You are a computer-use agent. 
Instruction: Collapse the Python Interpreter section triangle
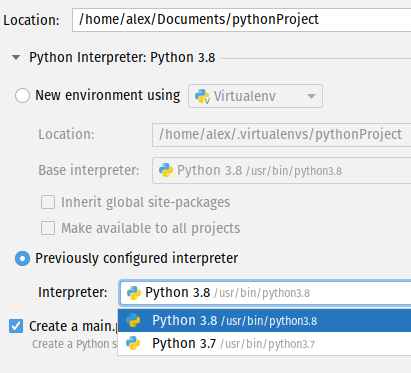pyautogui.click(x=16, y=57)
